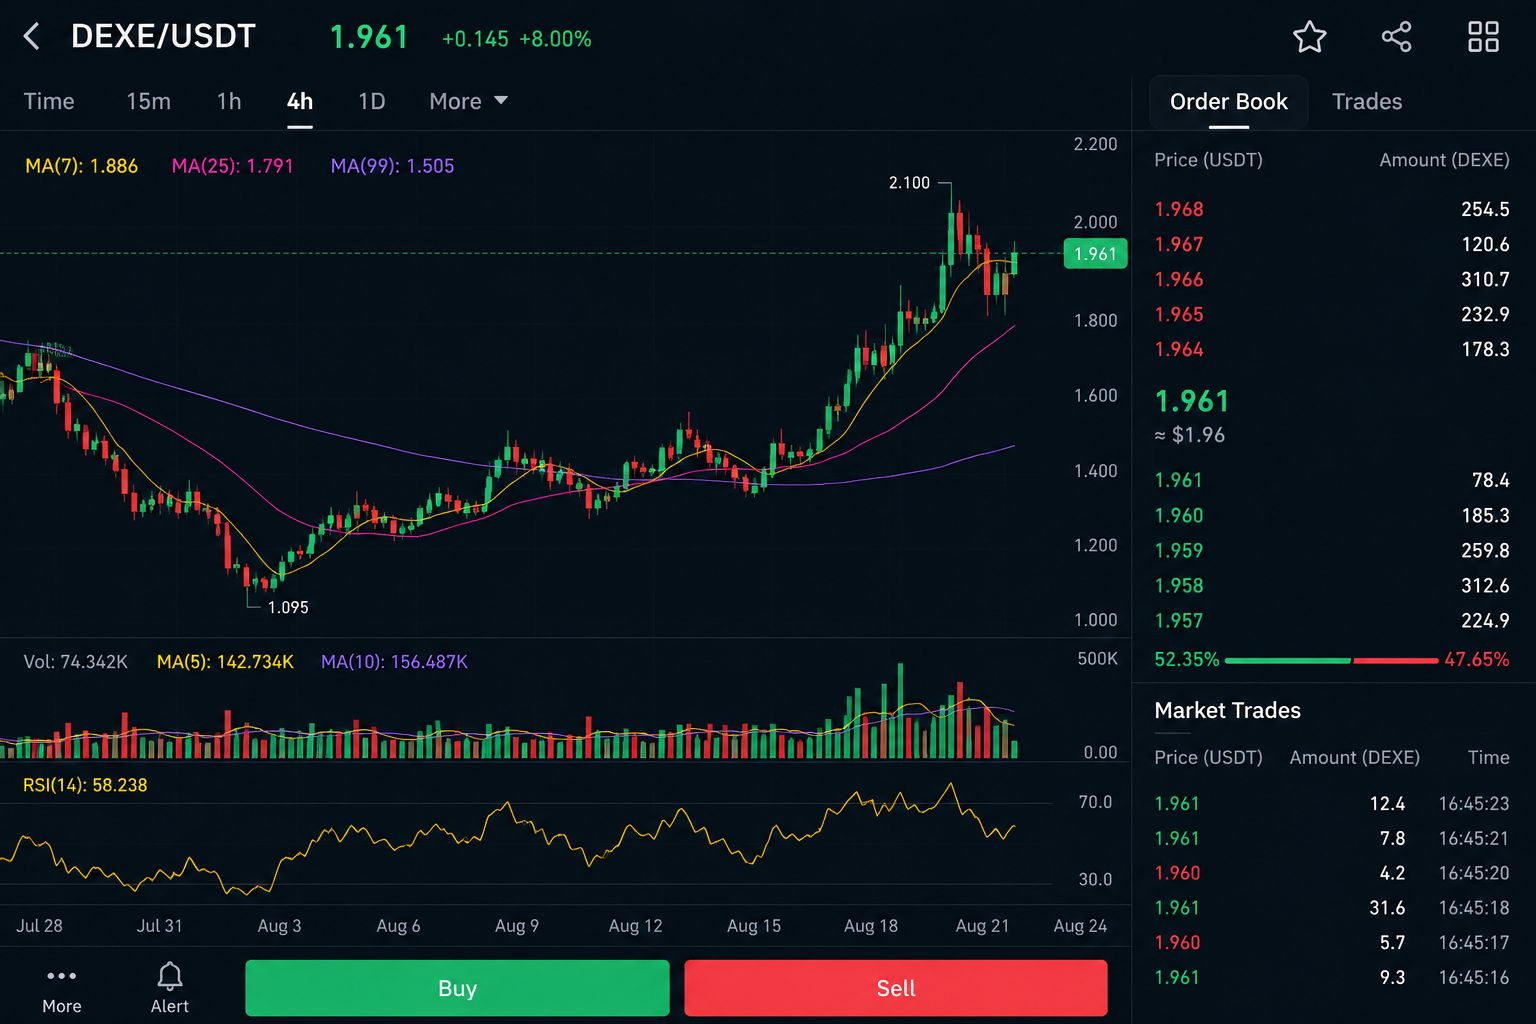The image size is (1536, 1024).
Task: Click the DEXE/USDT pair title
Action: 163,37
